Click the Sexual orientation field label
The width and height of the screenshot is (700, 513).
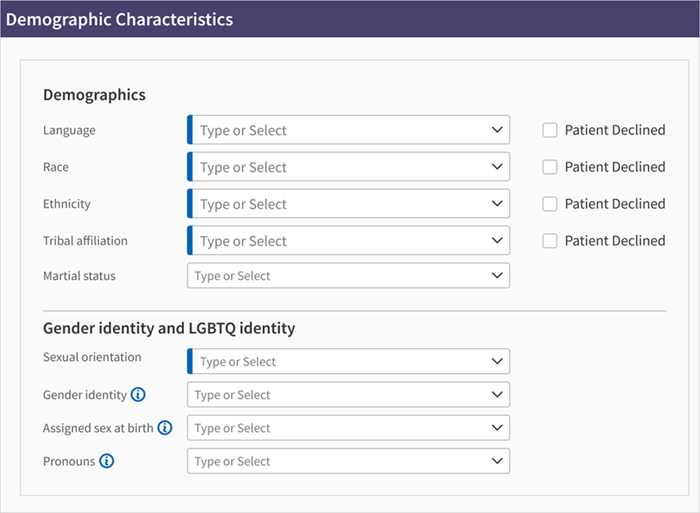click(x=92, y=357)
